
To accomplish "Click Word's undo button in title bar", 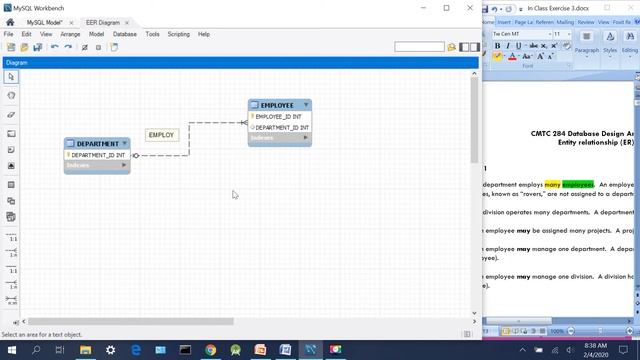I will coord(495,9).
